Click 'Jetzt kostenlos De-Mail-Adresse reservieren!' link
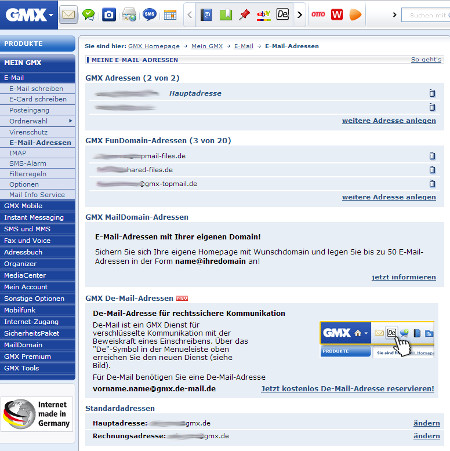Viewport: 450px width, 451px height. tap(348, 388)
